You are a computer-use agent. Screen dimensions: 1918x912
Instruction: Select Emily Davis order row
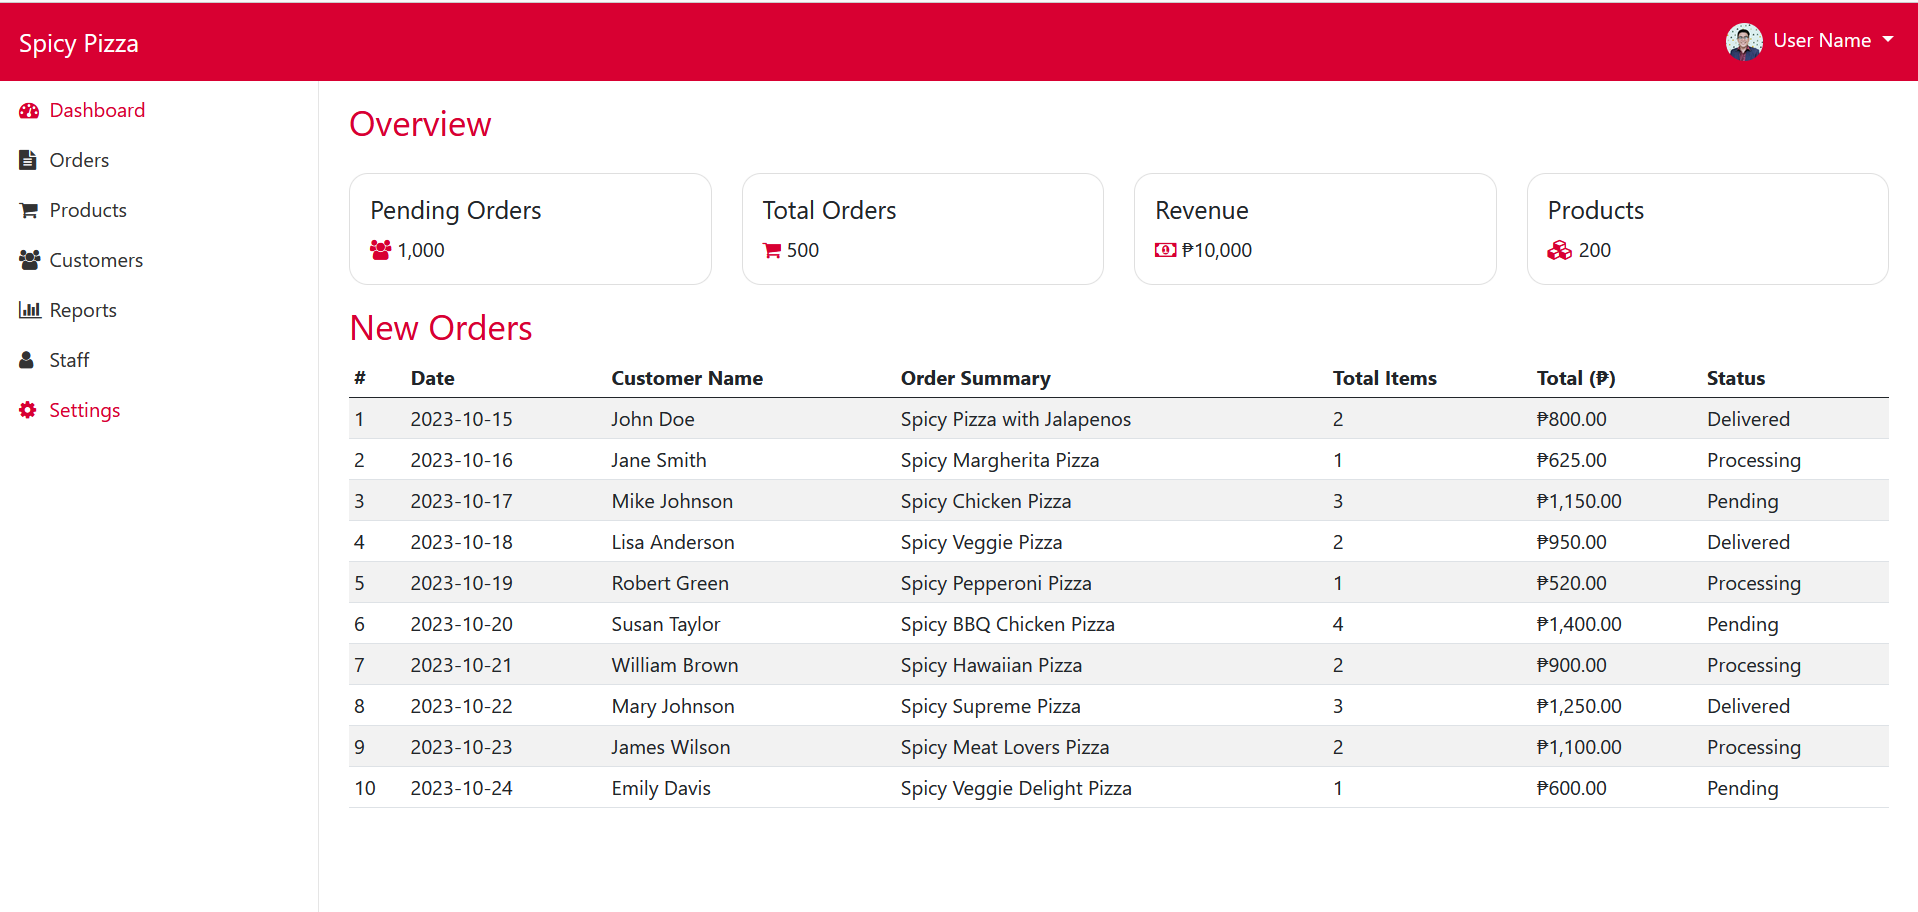[x=1118, y=788]
